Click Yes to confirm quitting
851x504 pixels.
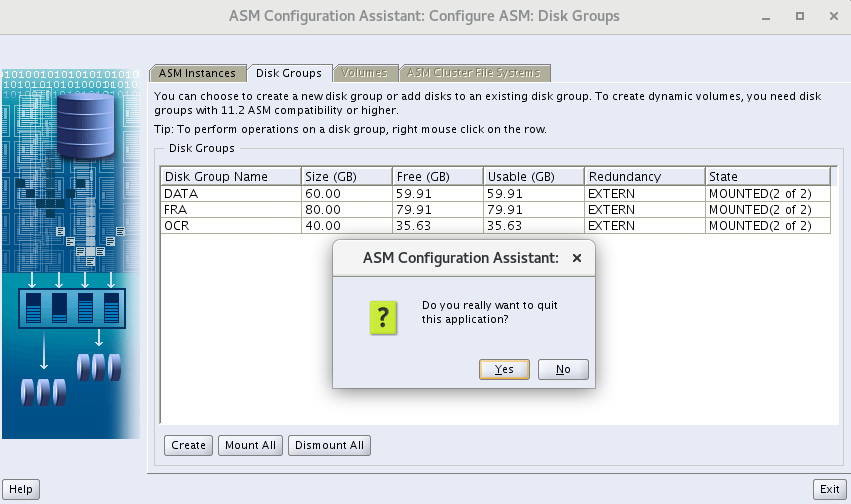(x=504, y=369)
